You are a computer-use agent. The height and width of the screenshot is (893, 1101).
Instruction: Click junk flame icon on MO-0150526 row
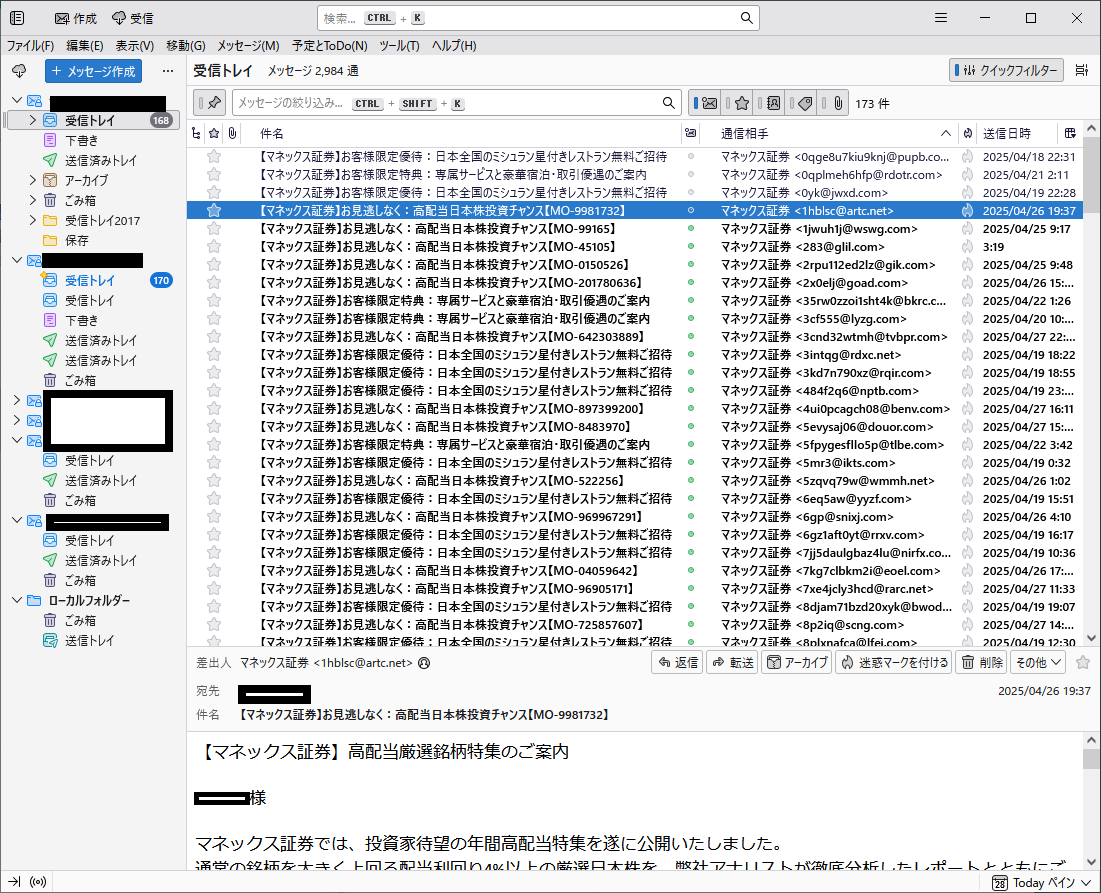[x=968, y=265]
